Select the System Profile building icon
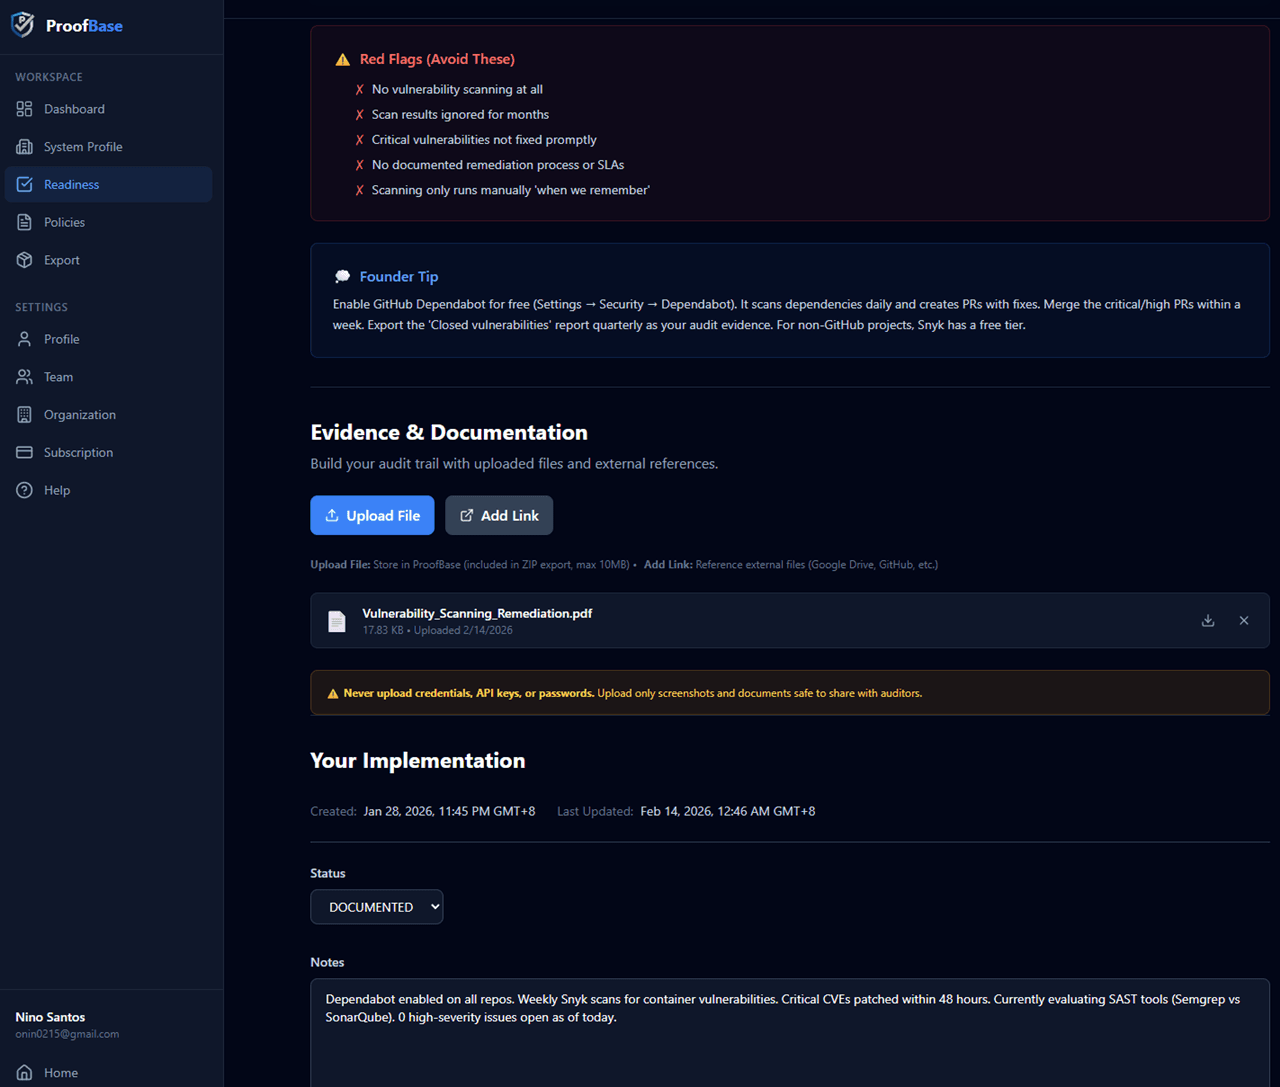This screenshot has height=1087, width=1280. click(x=24, y=146)
